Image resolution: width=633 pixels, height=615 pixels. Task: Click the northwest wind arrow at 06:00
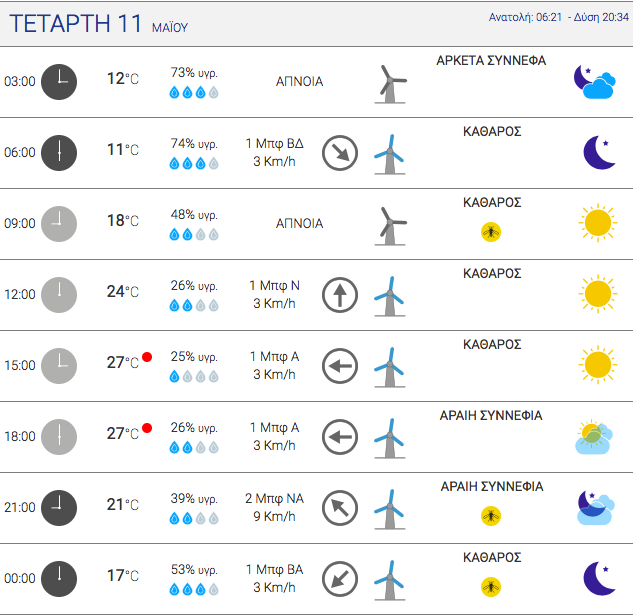coord(340,153)
